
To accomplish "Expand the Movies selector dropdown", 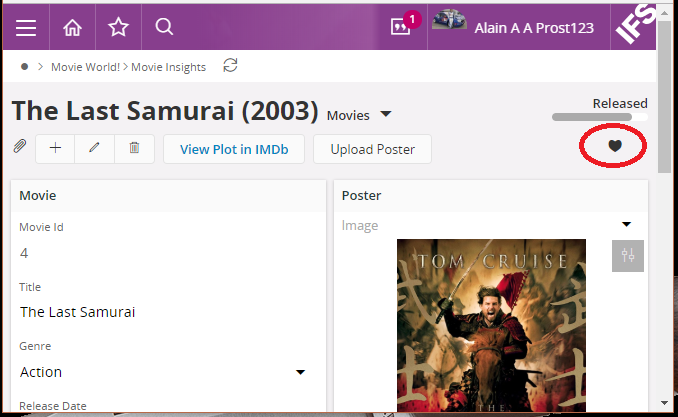I will click(386, 113).
